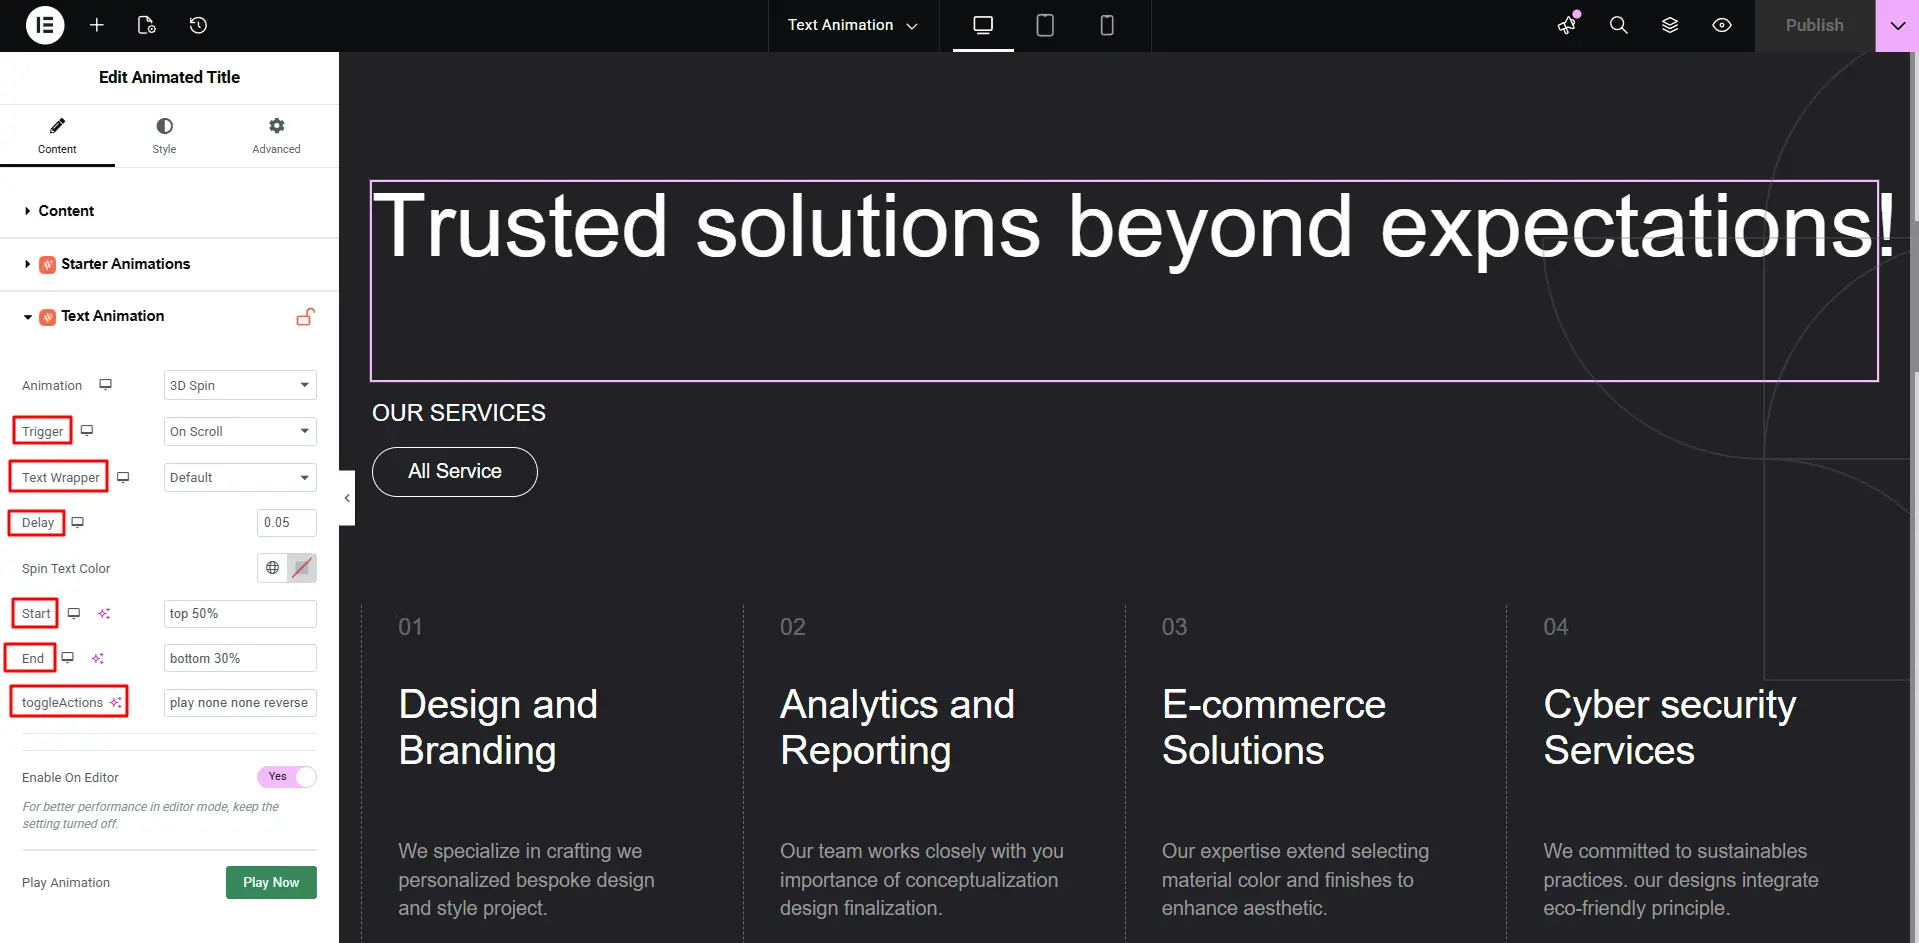Open the Finder search icon
1919x943 pixels.
coord(1618,25)
